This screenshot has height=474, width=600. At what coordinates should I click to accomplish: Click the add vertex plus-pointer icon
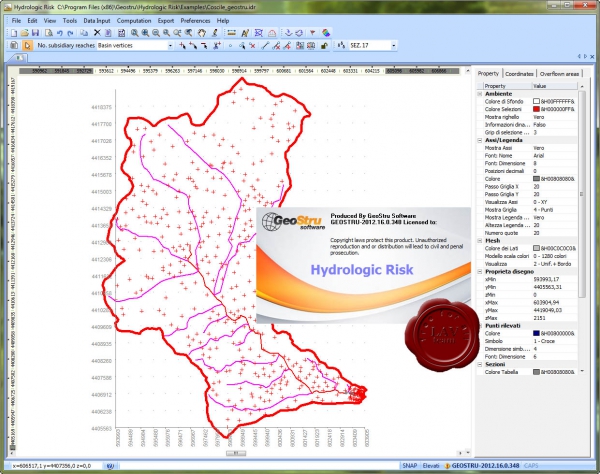[183, 46]
